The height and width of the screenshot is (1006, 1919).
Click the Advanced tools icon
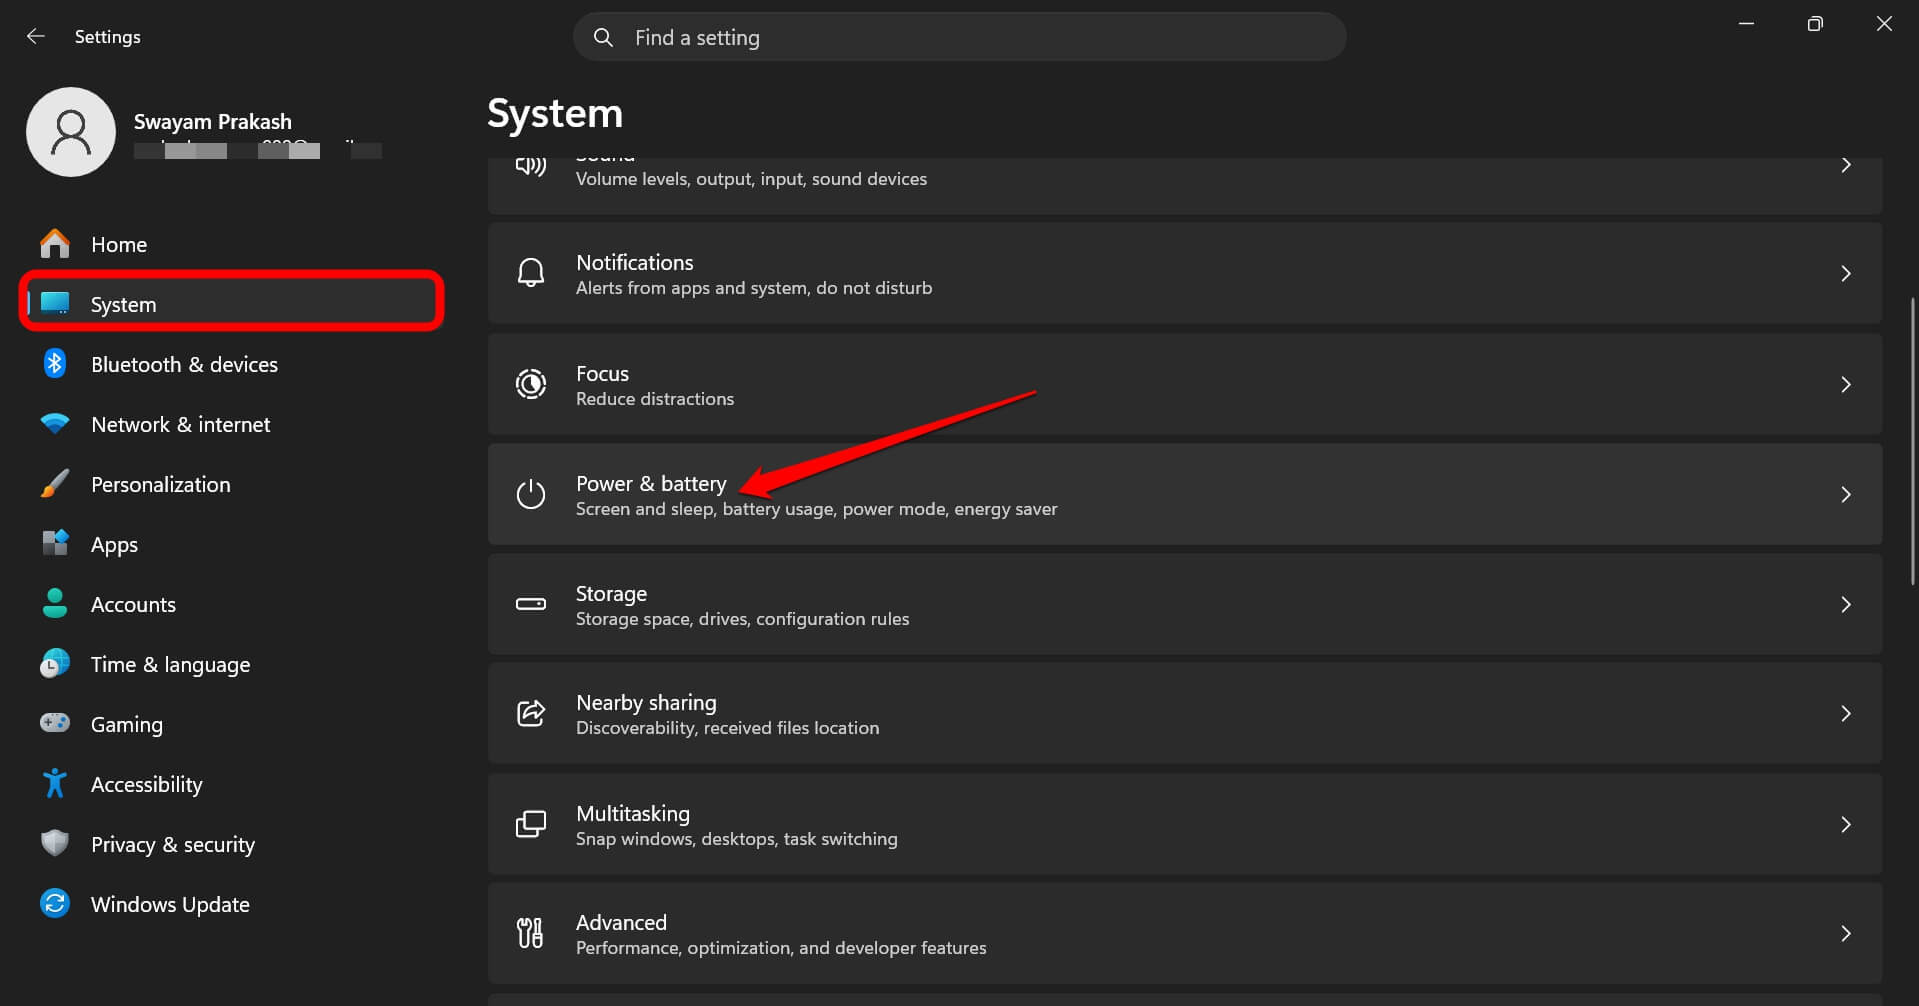point(531,933)
